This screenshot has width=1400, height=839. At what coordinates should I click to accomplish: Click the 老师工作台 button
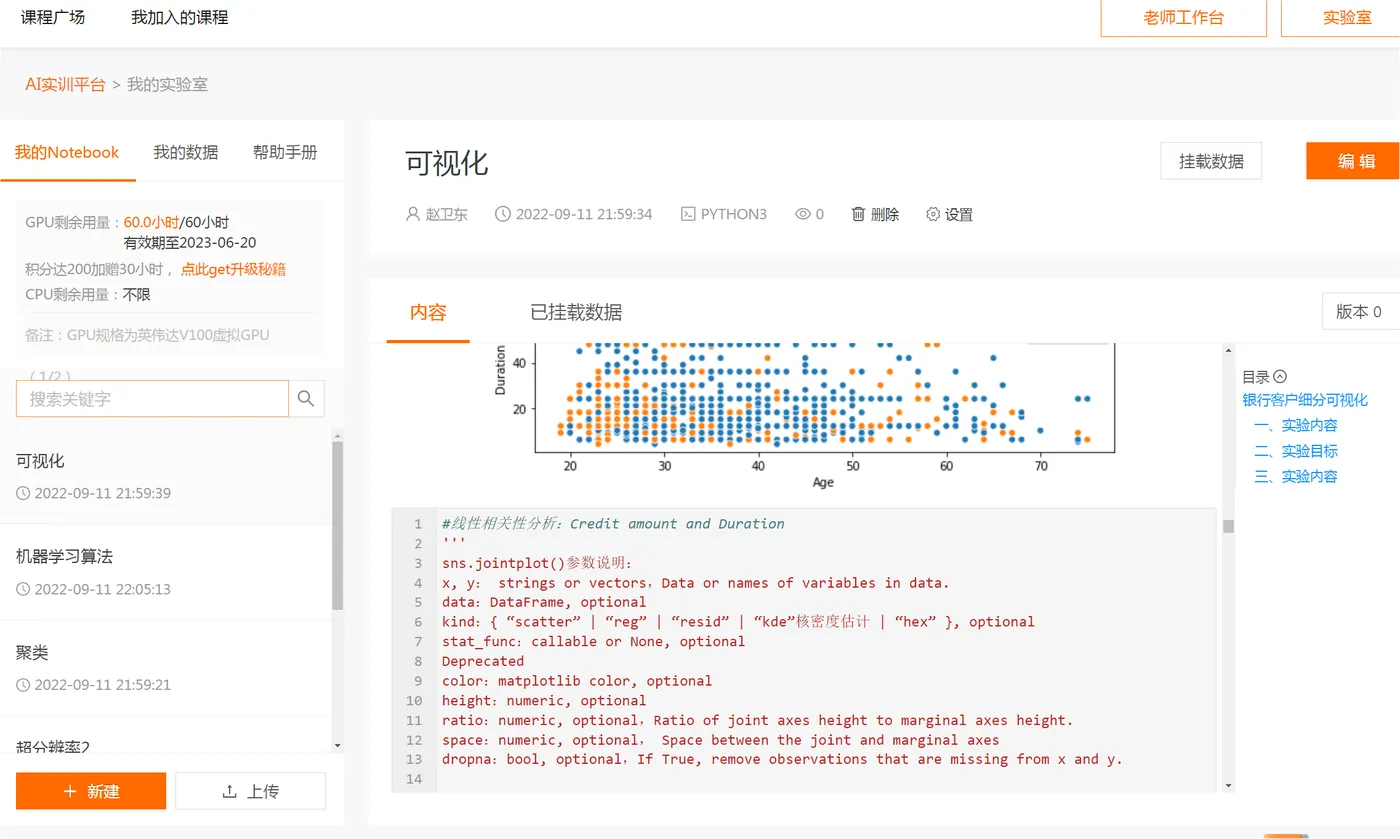click(1183, 18)
